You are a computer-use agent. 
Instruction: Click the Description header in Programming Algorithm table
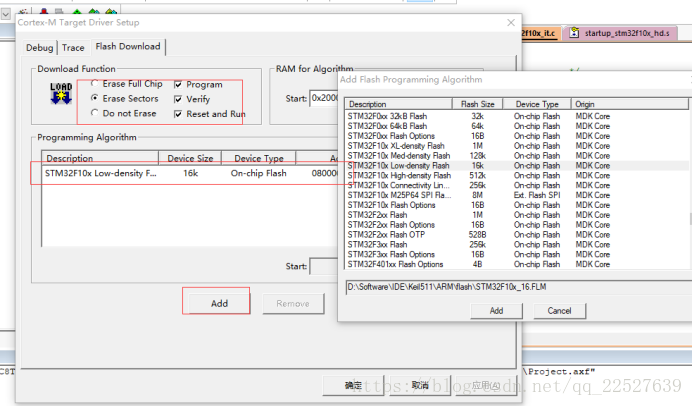(x=100, y=158)
